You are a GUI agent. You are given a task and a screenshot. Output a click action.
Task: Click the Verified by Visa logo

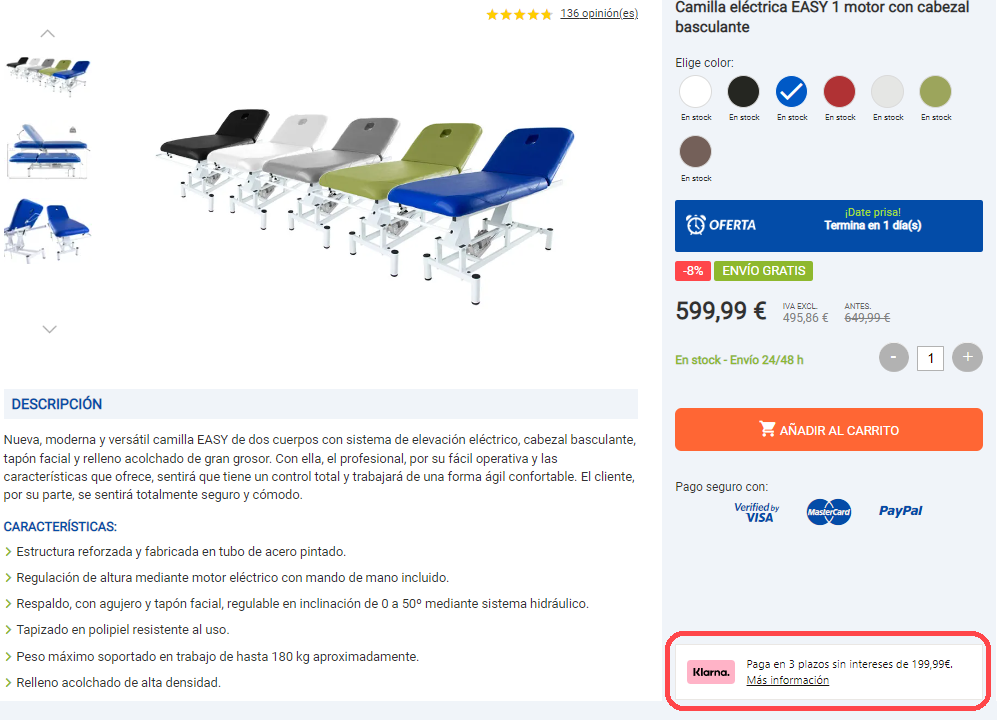pos(757,512)
